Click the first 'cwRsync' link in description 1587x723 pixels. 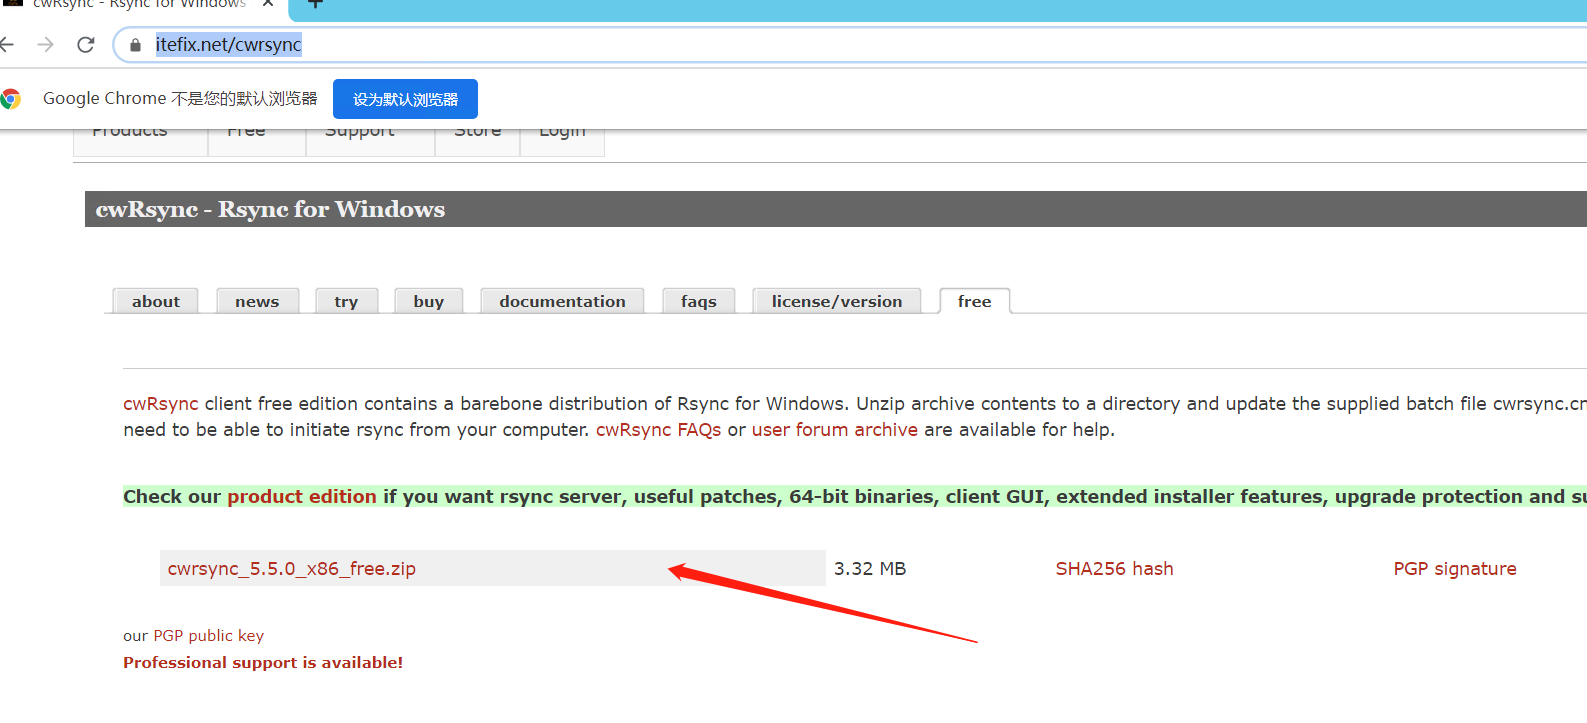coord(161,404)
